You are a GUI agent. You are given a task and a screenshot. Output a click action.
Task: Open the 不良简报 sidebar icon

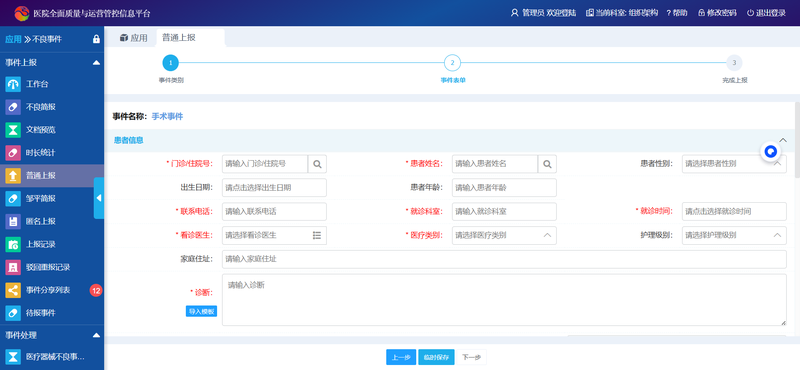pyautogui.click(x=13, y=107)
